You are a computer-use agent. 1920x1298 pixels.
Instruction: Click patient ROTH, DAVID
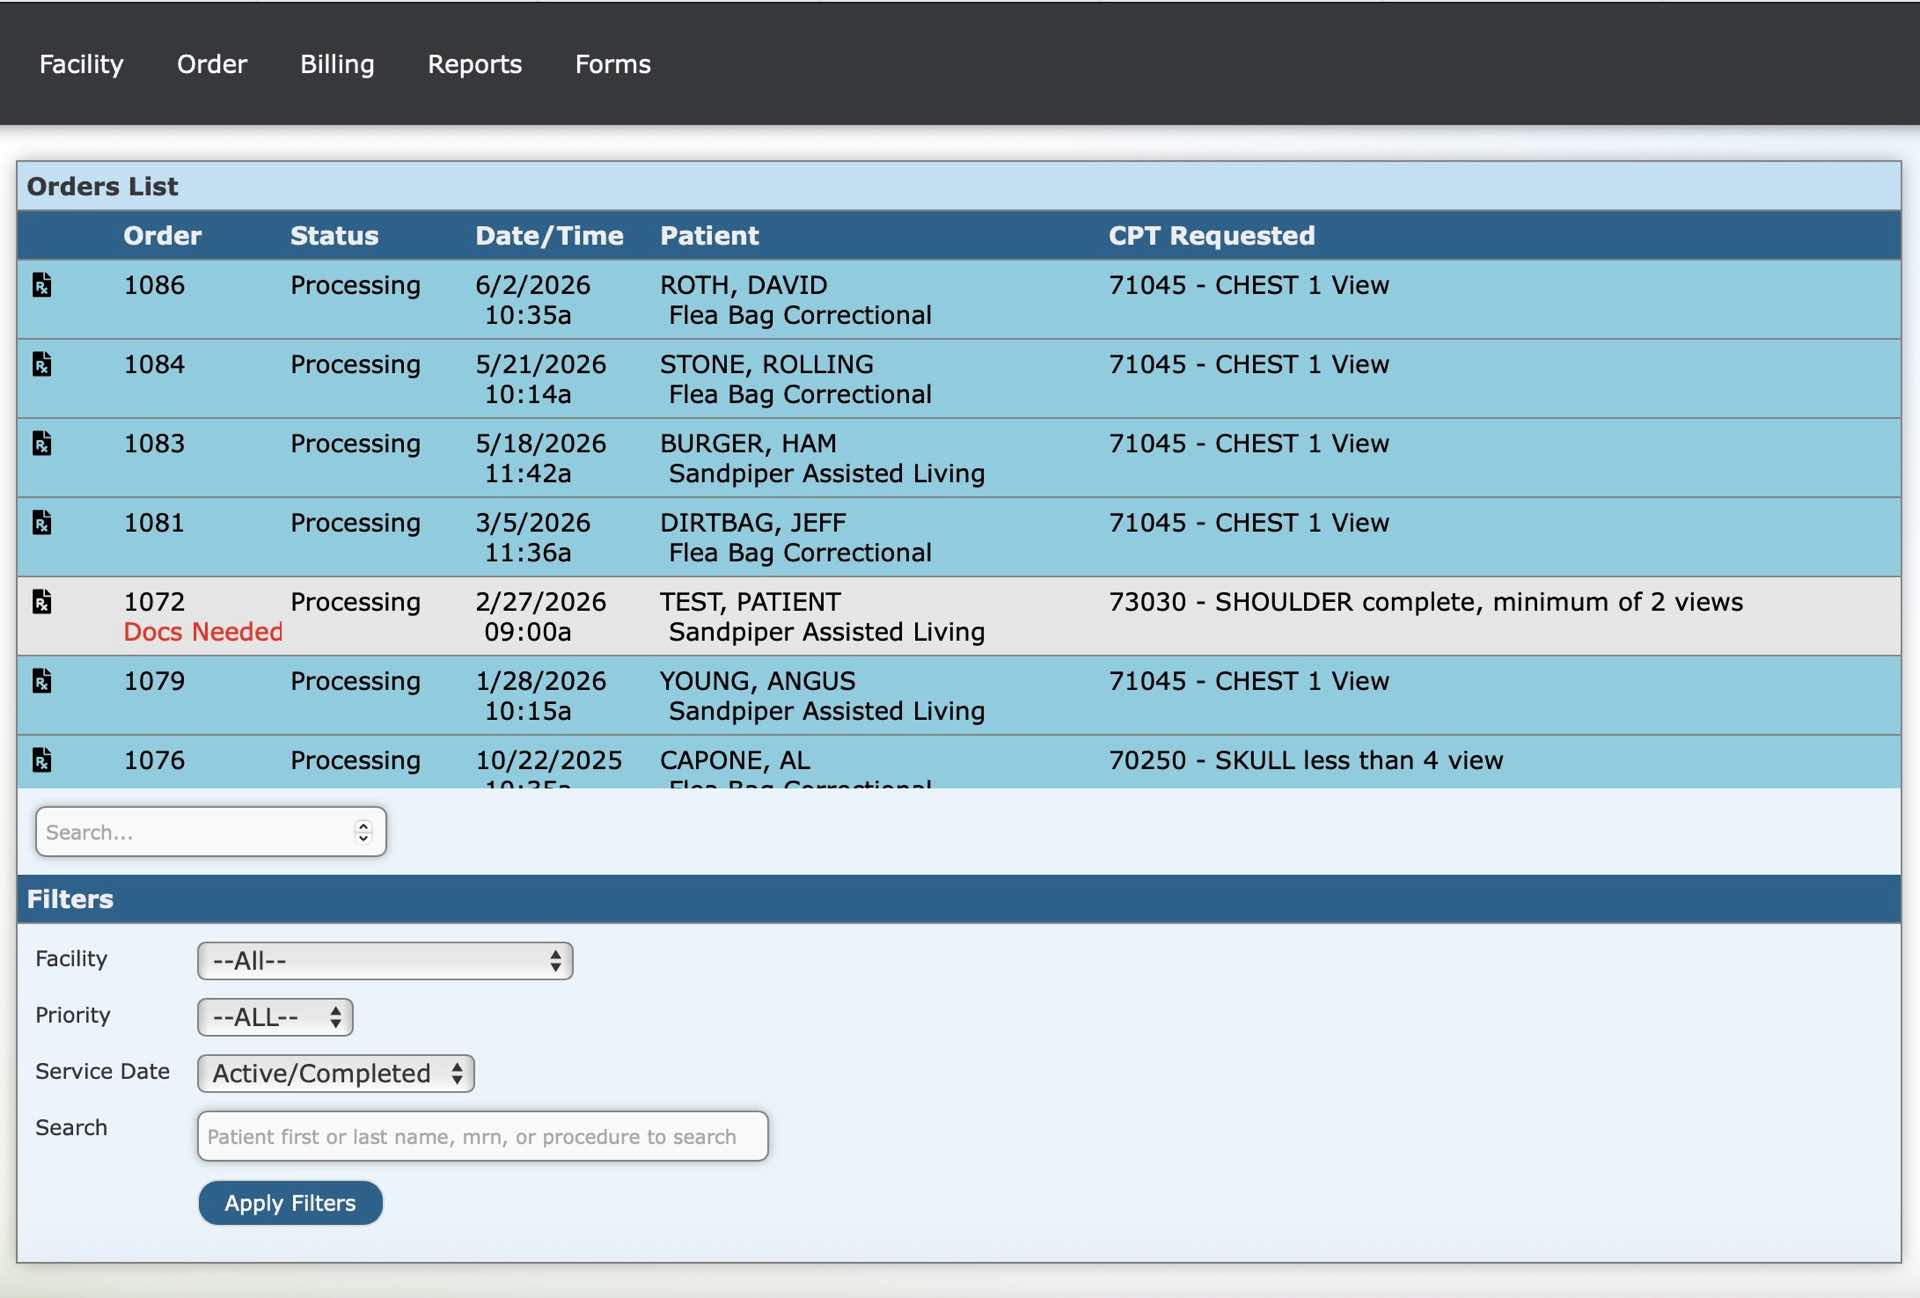743,285
